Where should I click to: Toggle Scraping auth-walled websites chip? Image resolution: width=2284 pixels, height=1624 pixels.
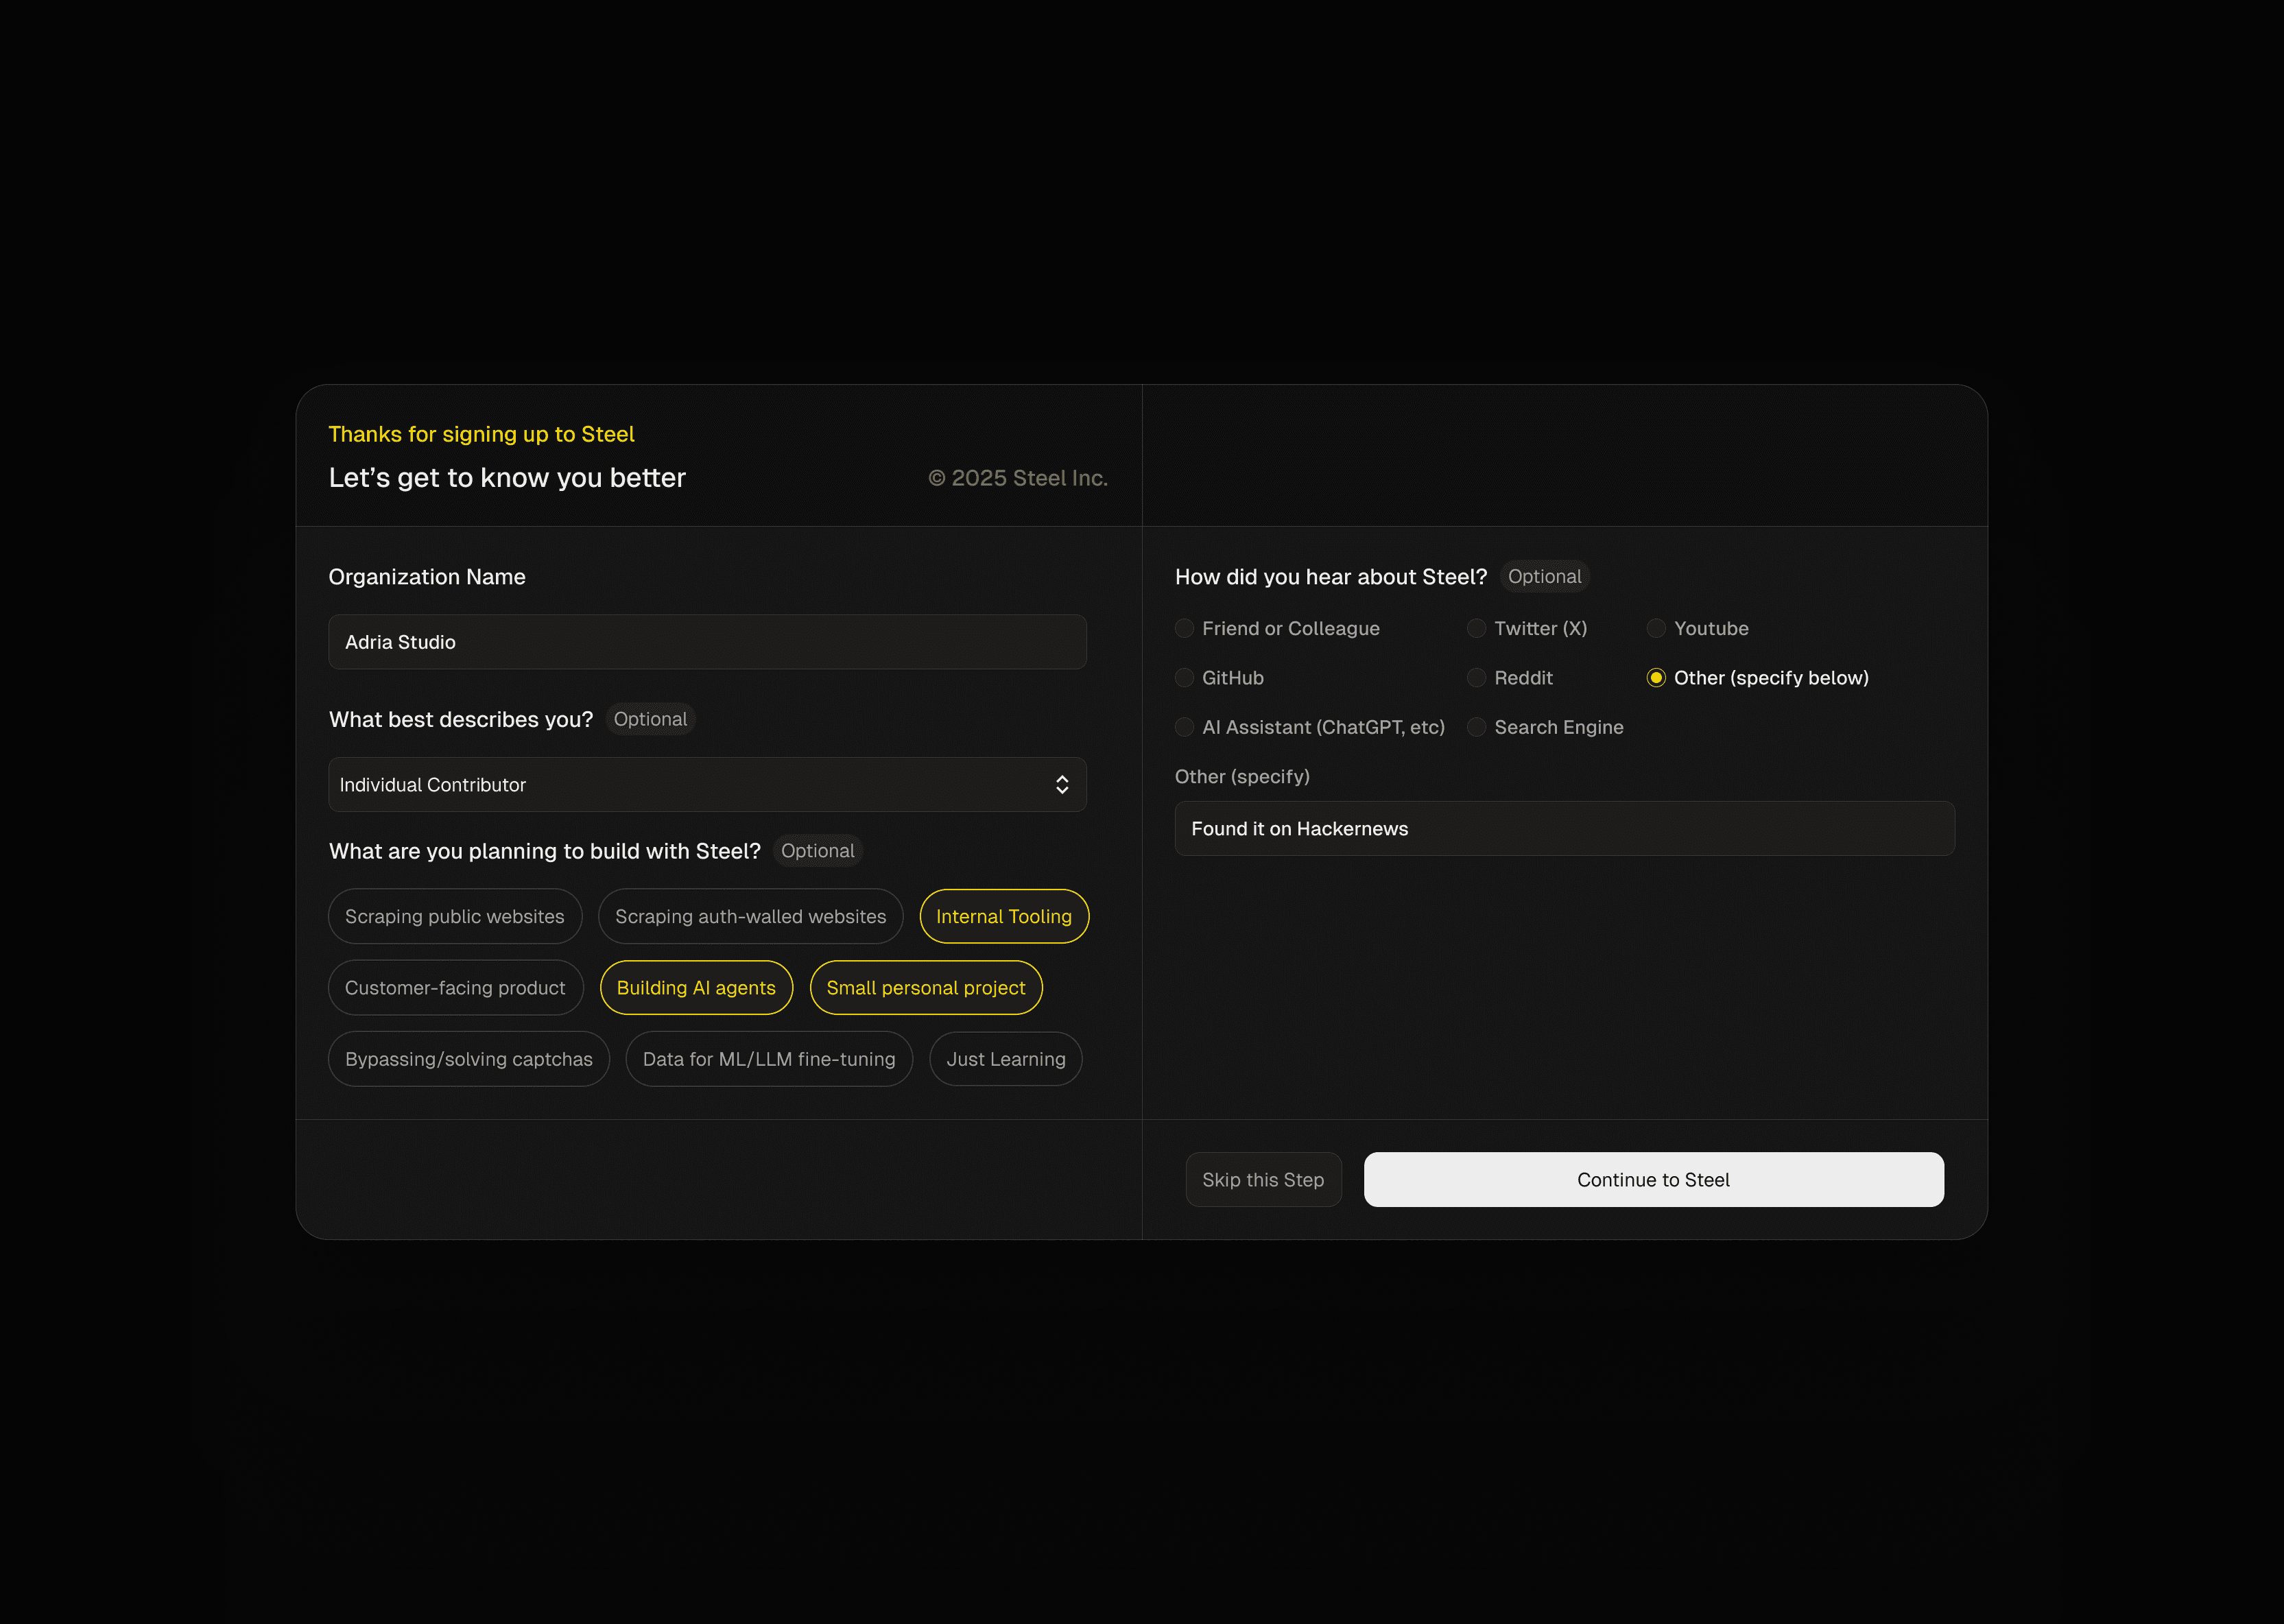pos(750,917)
